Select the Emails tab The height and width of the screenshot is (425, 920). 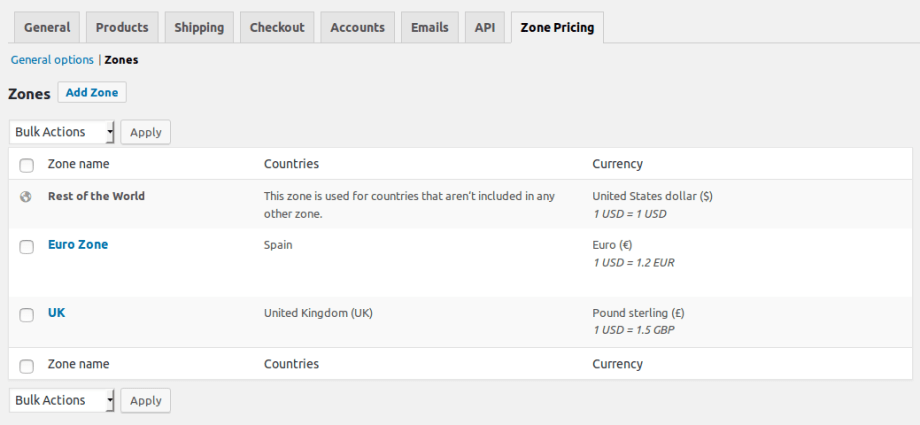pyautogui.click(x=429, y=28)
